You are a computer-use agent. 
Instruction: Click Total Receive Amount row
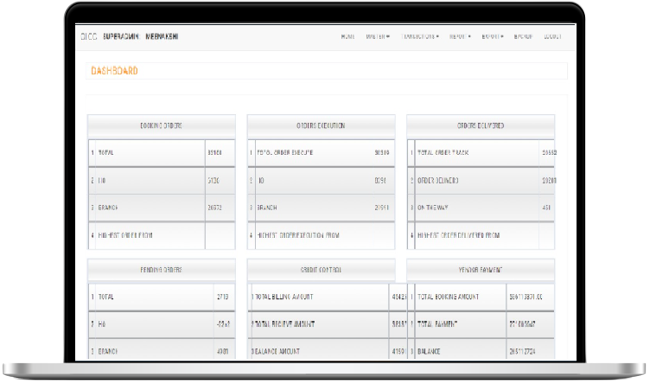327,324
